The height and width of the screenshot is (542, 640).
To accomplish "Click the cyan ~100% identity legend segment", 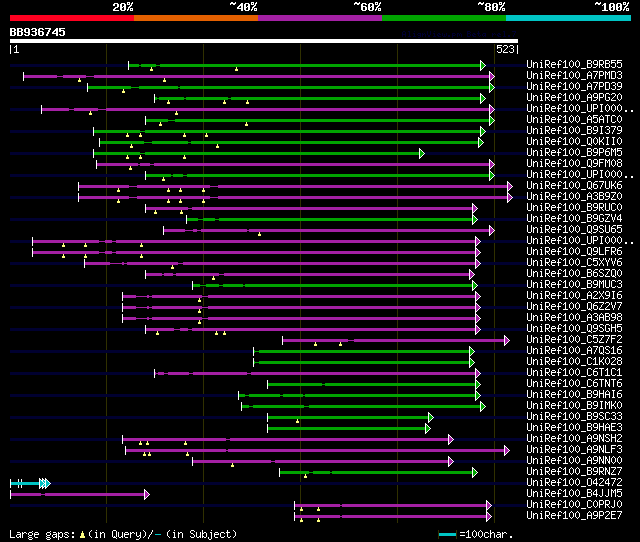I will point(568,18).
